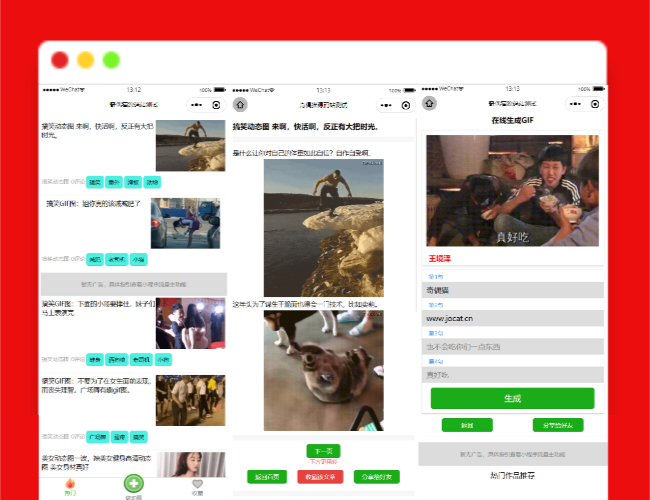Click home icon in right phone header

click(x=431, y=103)
